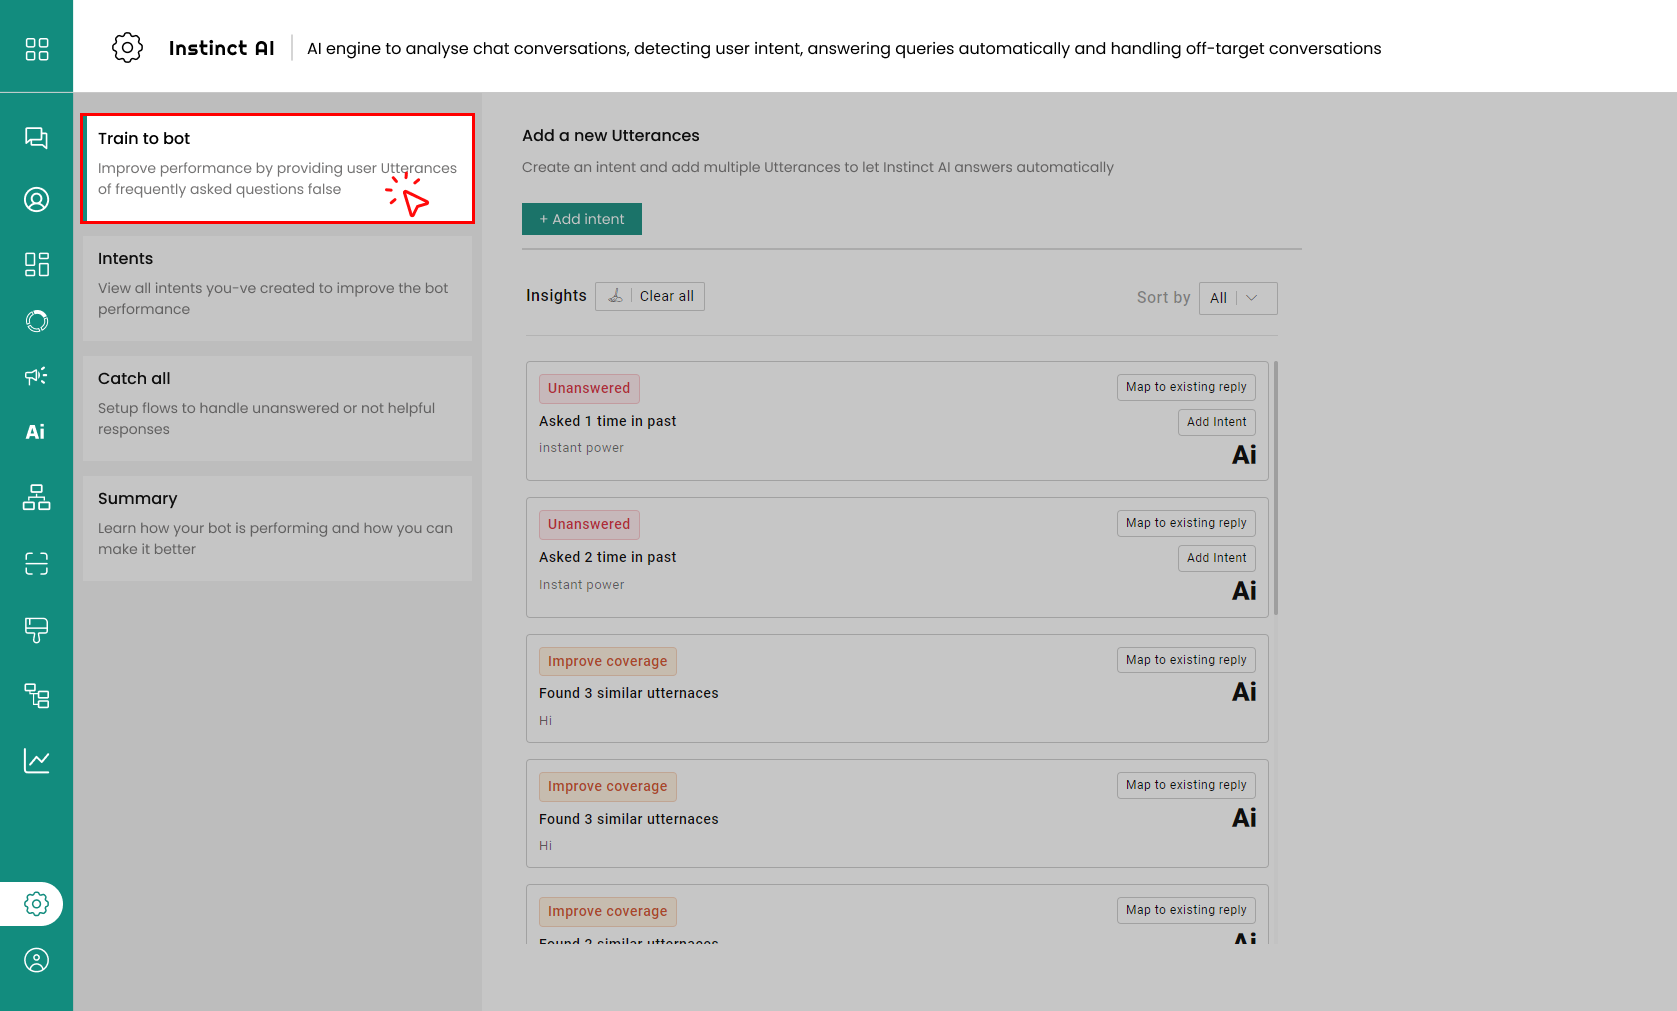Open the chat conversations icon
The height and width of the screenshot is (1011, 1677).
coord(36,138)
